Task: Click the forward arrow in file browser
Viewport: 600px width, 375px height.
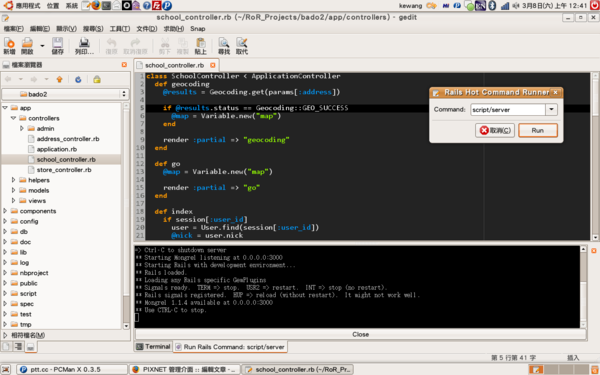Action: (34, 80)
